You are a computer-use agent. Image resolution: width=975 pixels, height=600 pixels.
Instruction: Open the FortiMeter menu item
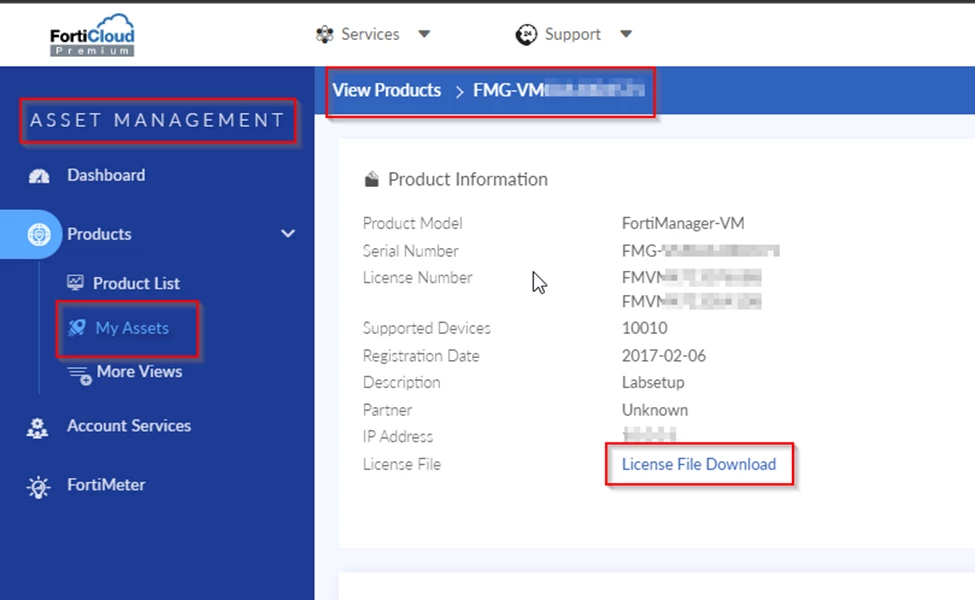[x=106, y=485]
